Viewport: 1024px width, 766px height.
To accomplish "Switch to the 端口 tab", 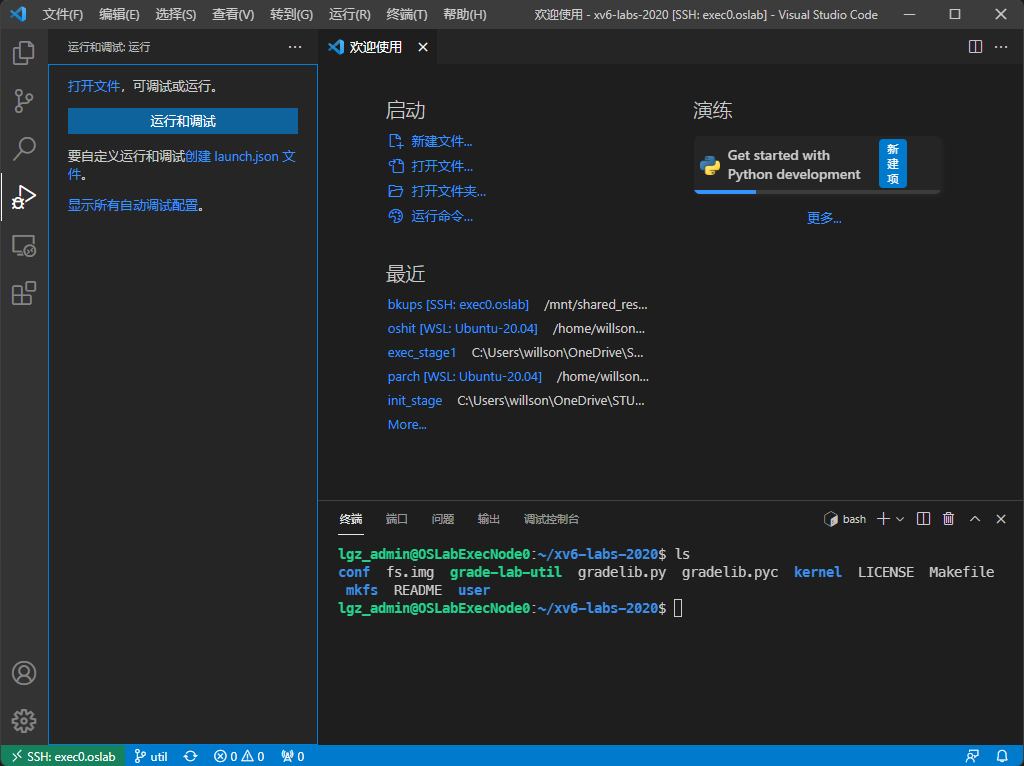I will tap(395, 519).
